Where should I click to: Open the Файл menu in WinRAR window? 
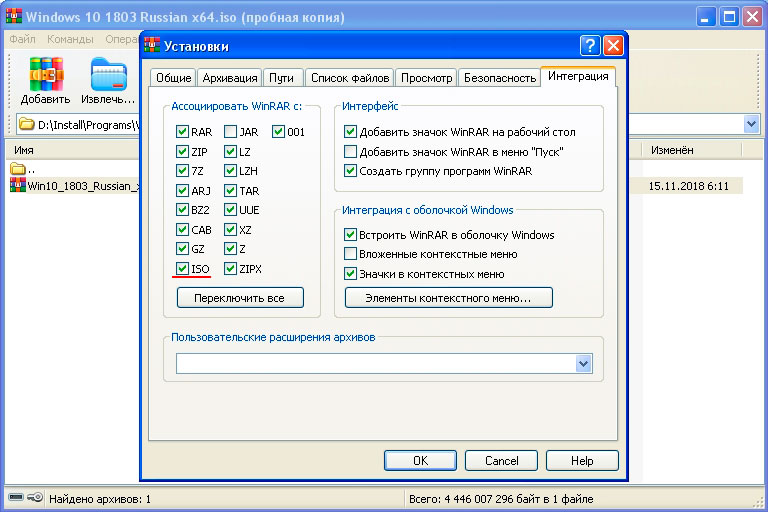coord(23,39)
